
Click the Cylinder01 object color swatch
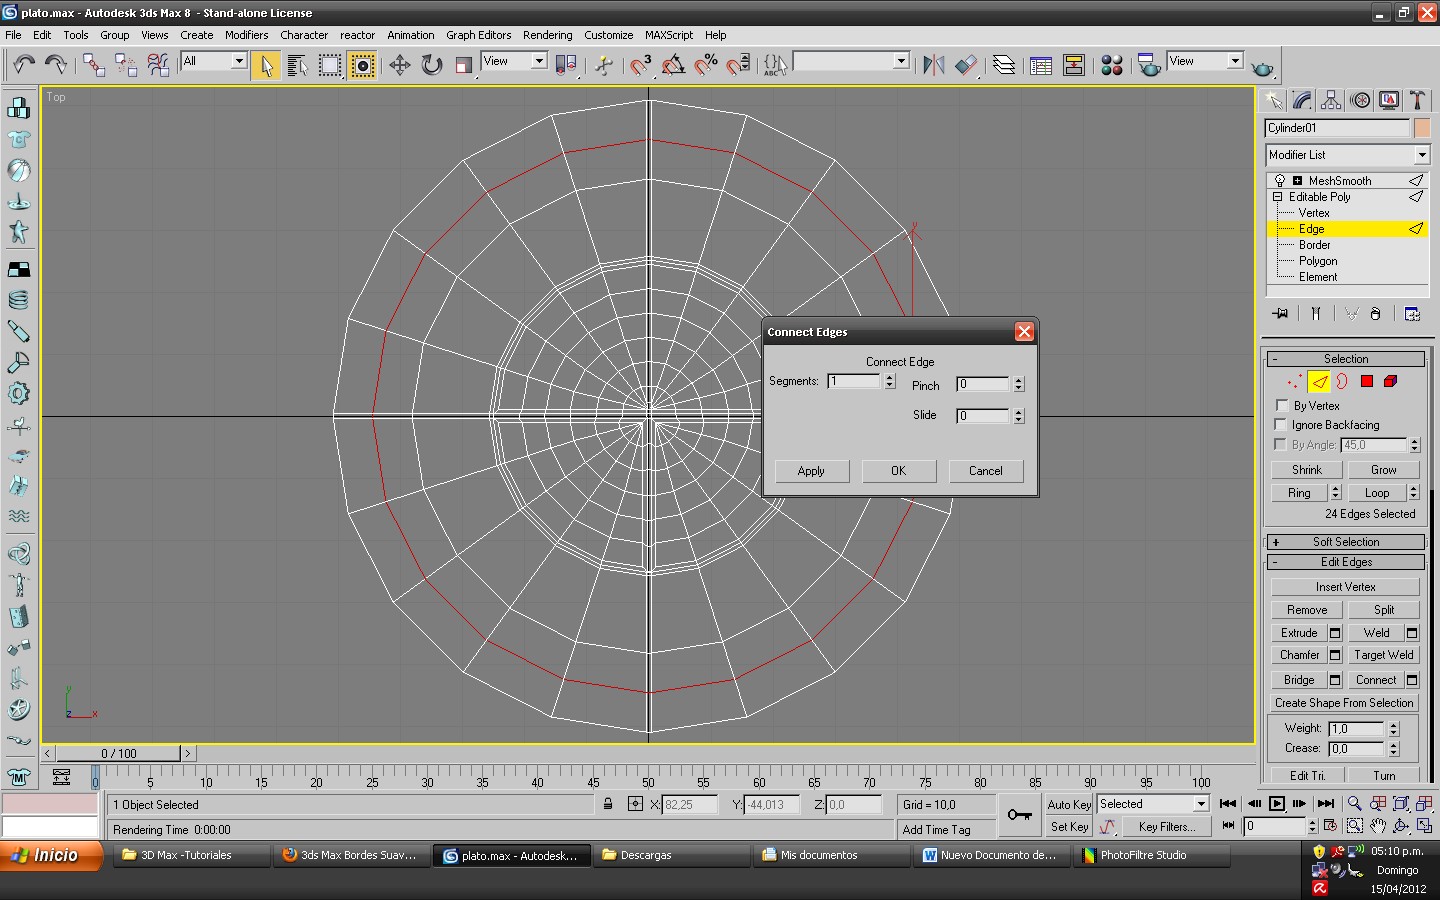click(1421, 128)
